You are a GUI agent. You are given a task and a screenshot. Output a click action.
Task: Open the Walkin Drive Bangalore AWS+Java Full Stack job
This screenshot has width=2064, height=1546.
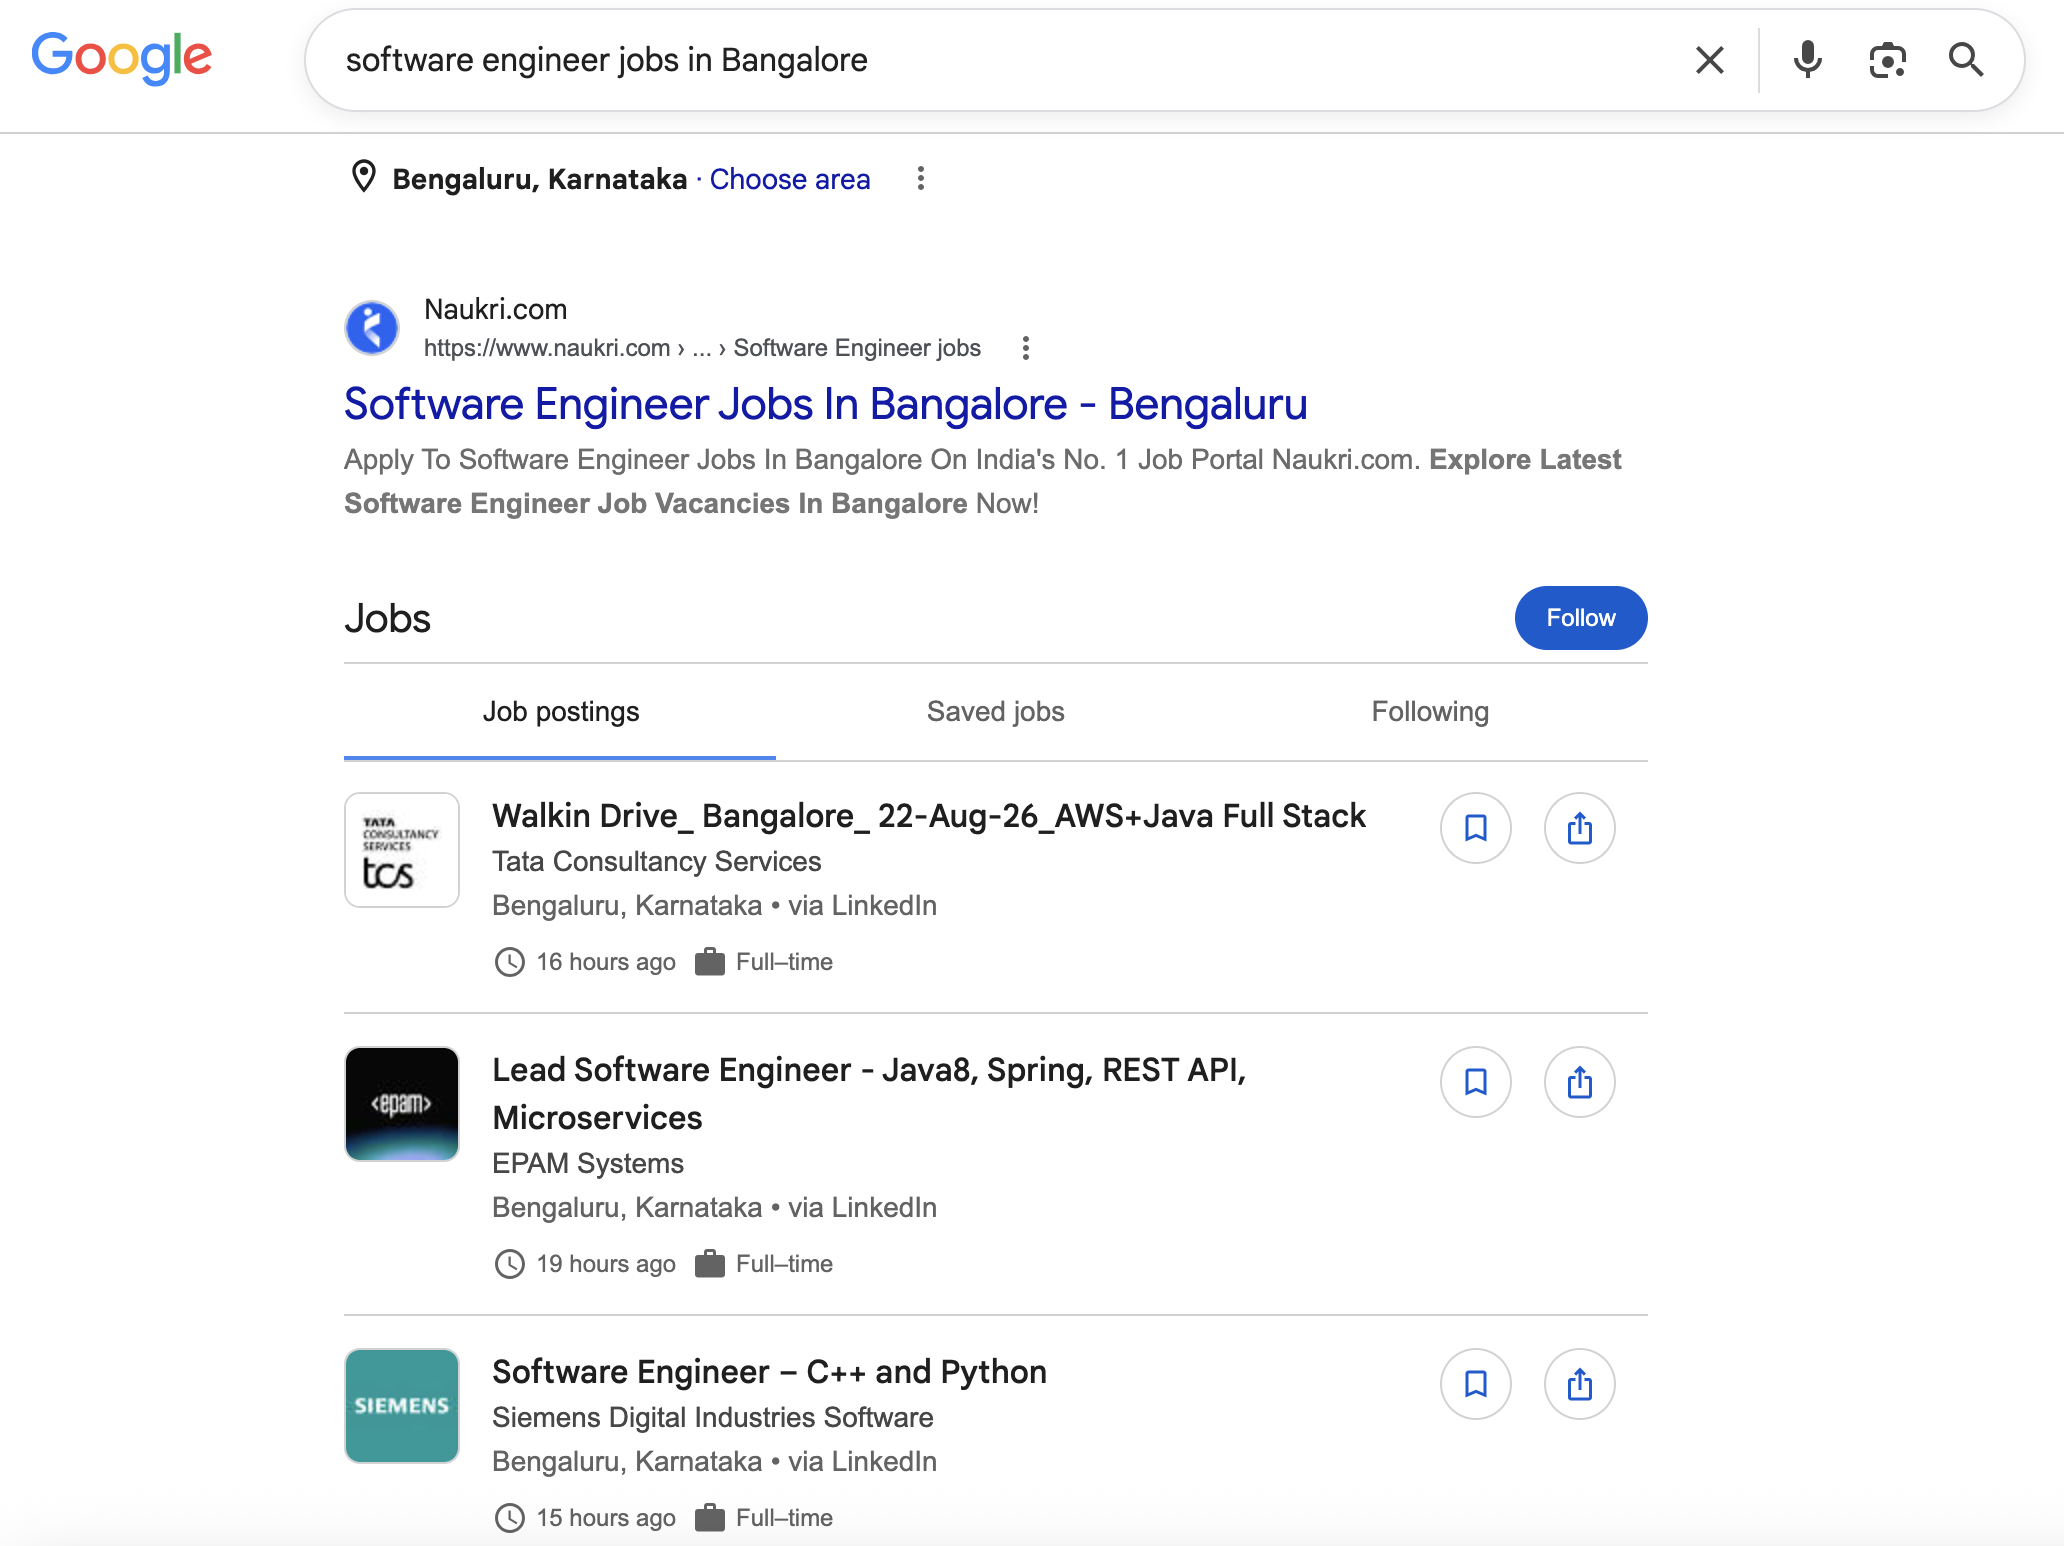(x=929, y=816)
